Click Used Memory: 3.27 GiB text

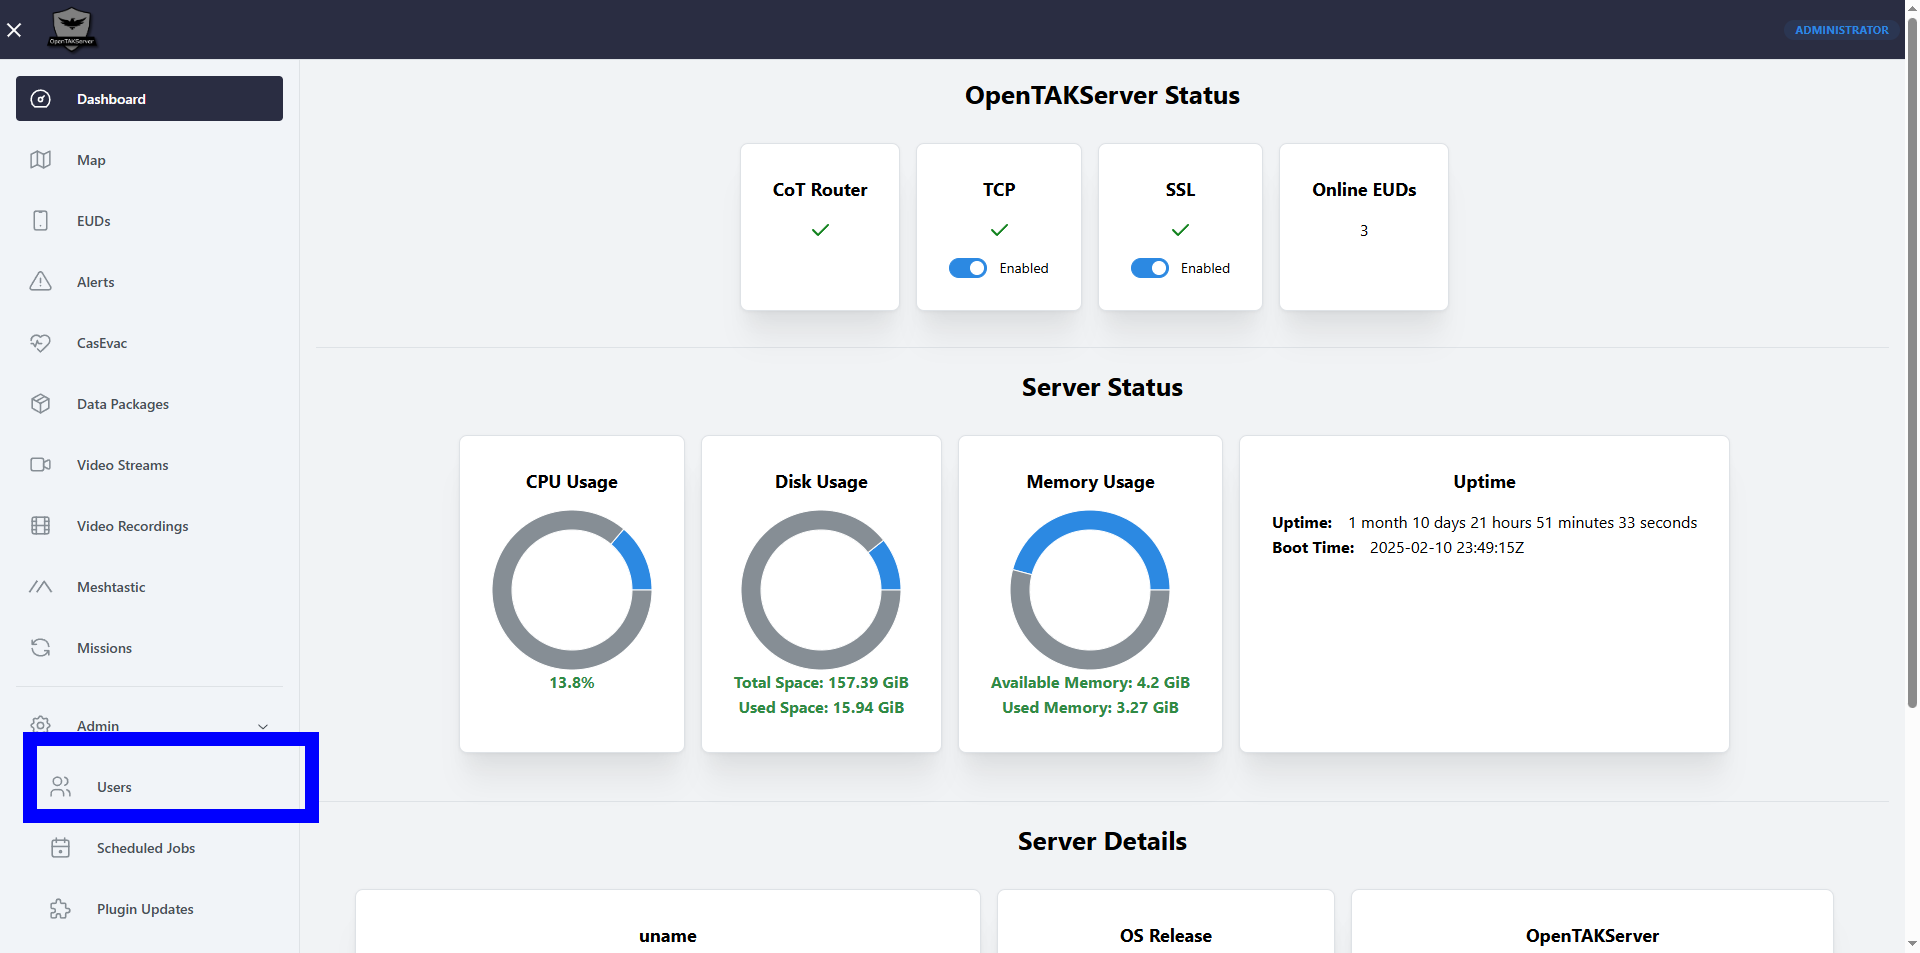[1090, 708]
